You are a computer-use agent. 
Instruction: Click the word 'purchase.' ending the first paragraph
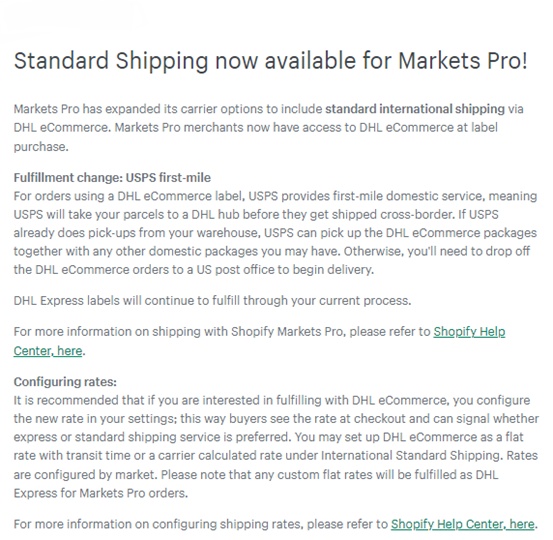click(x=41, y=147)
